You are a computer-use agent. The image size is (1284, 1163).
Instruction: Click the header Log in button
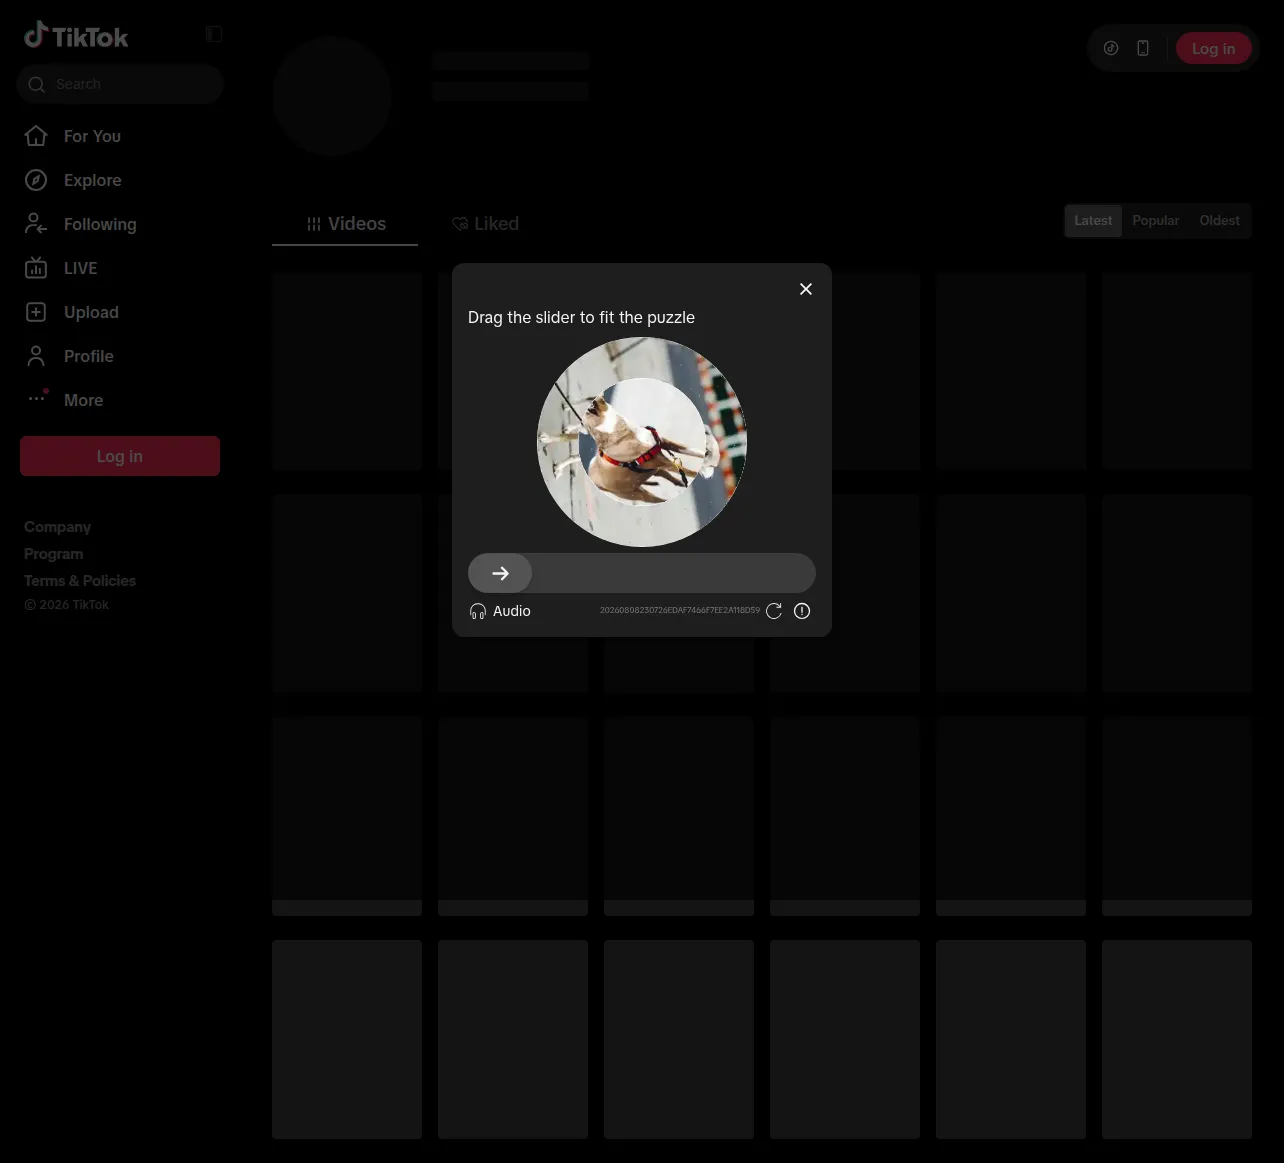coord(1213,48)
